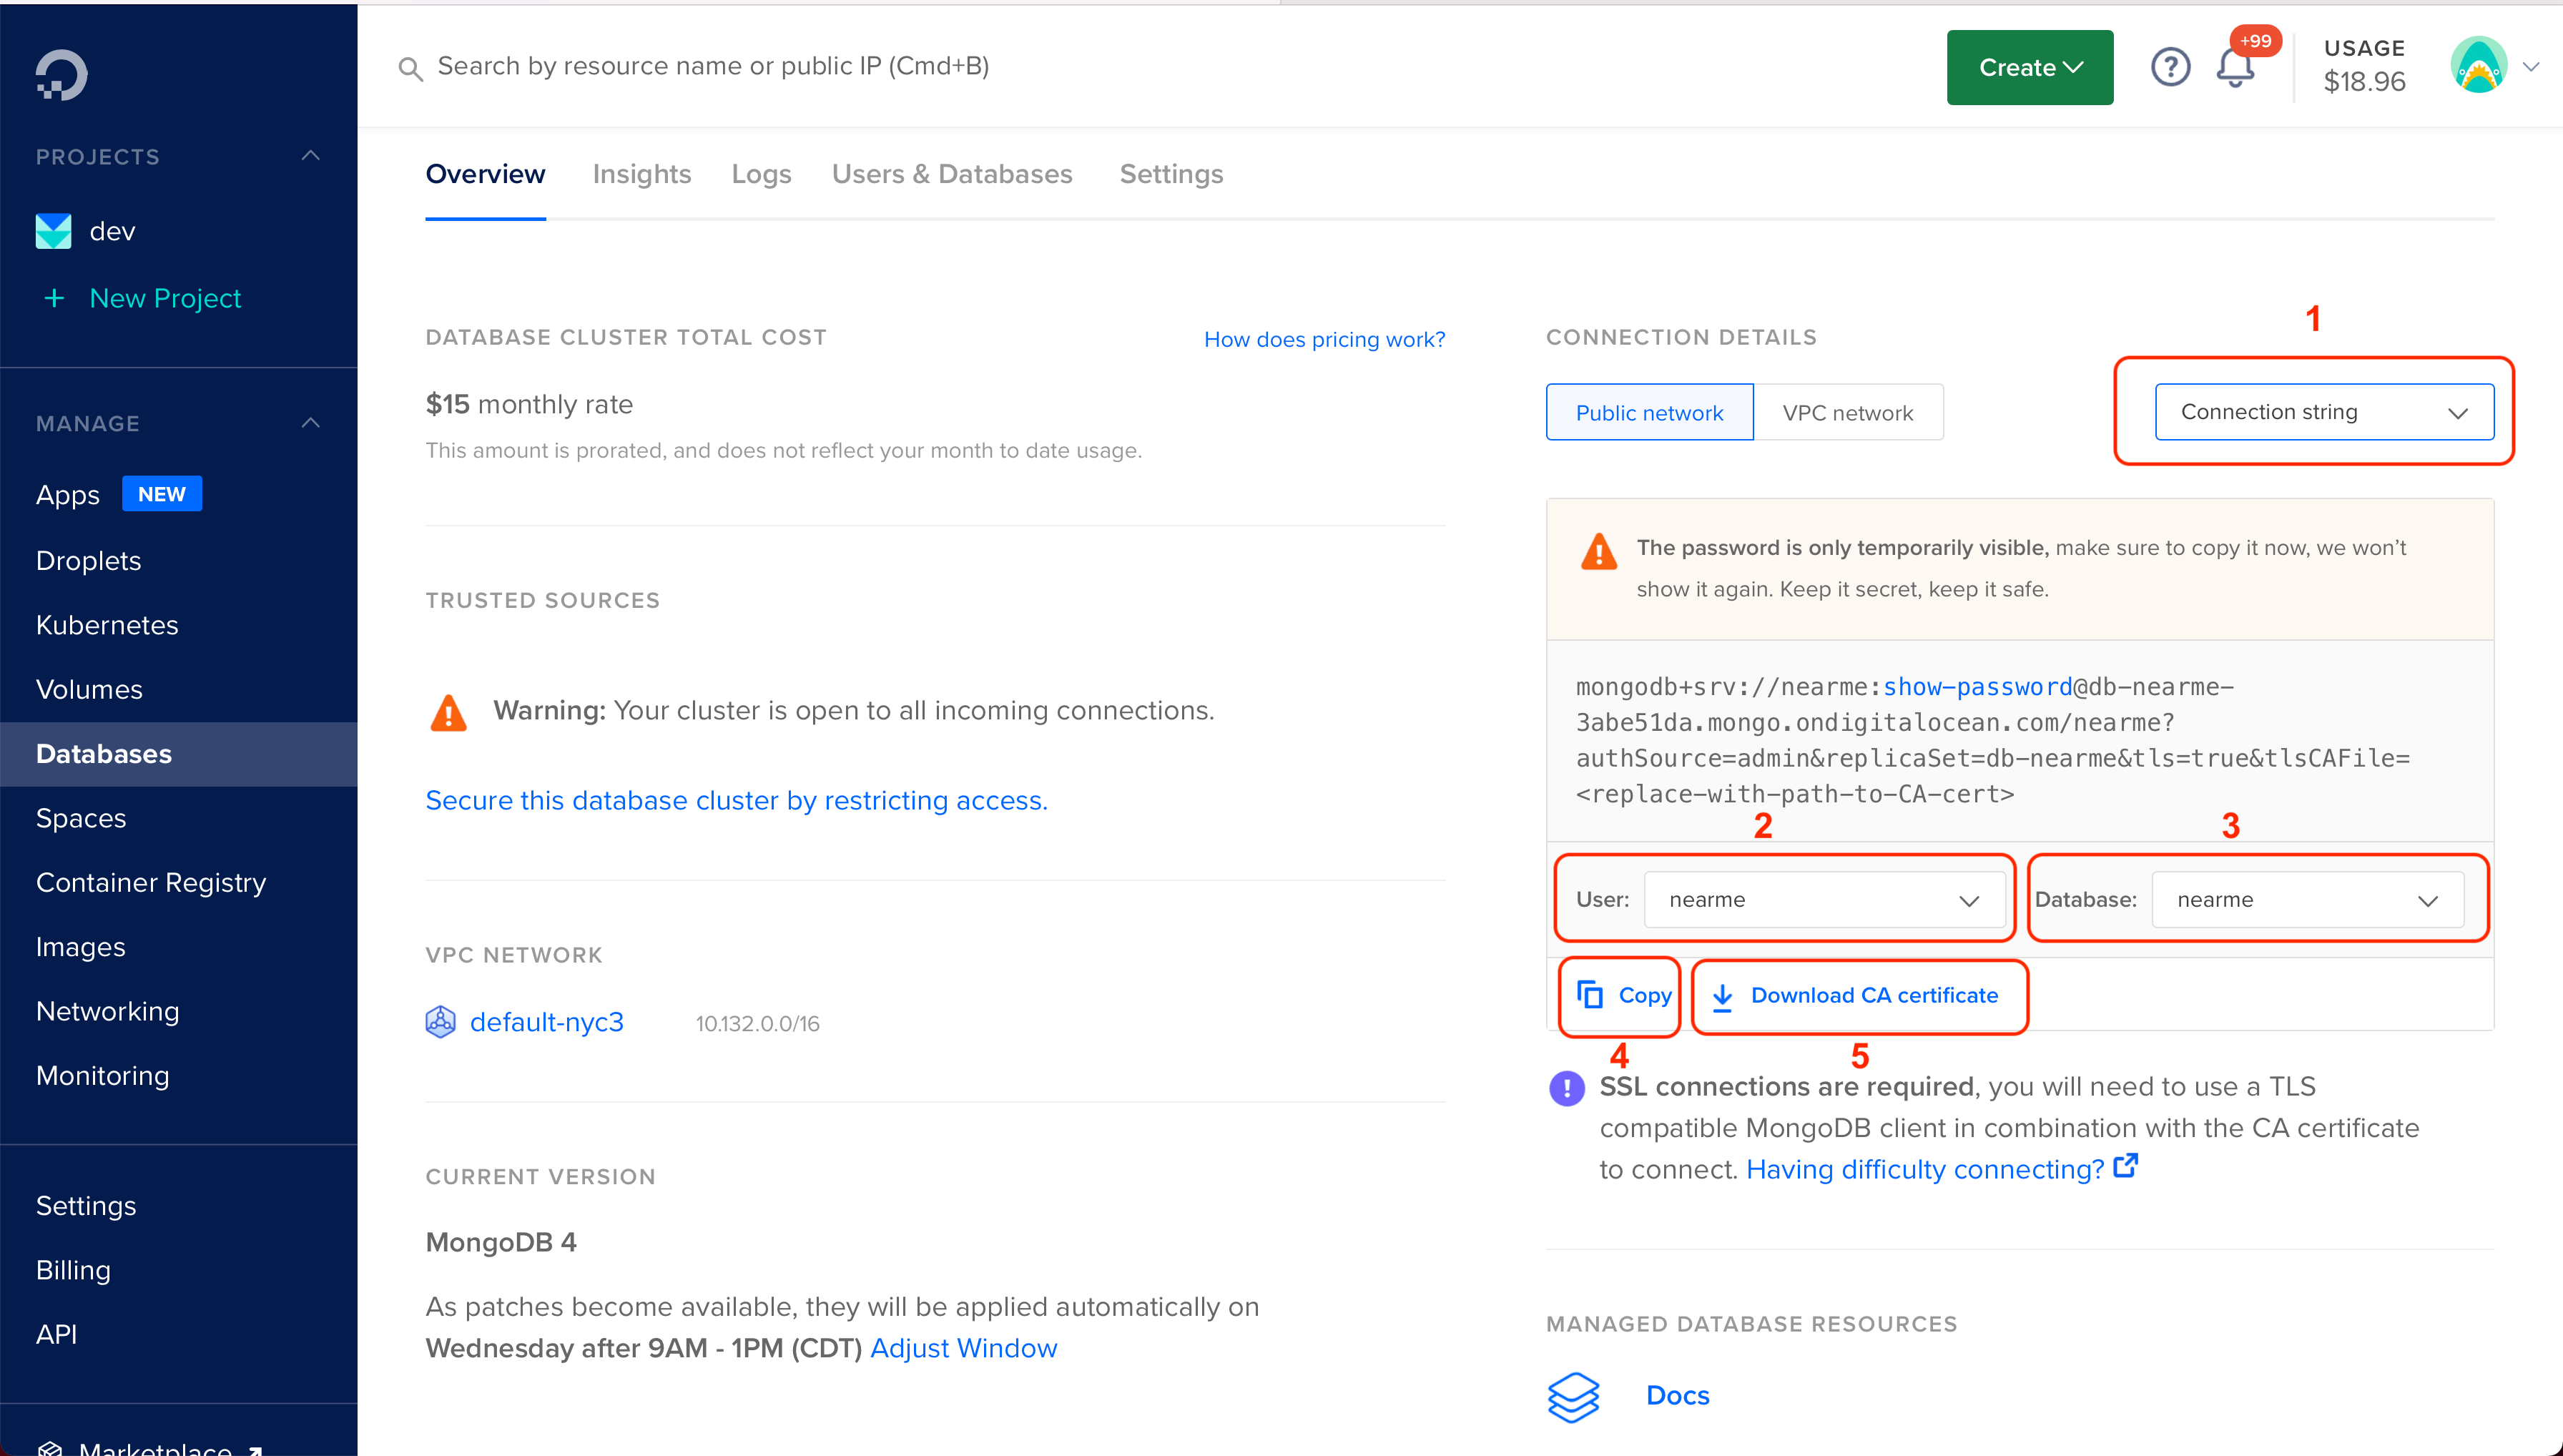Switch to the Insights tab
Viewport: 2563px width, 1456px height.
click(x=641, y=174)
